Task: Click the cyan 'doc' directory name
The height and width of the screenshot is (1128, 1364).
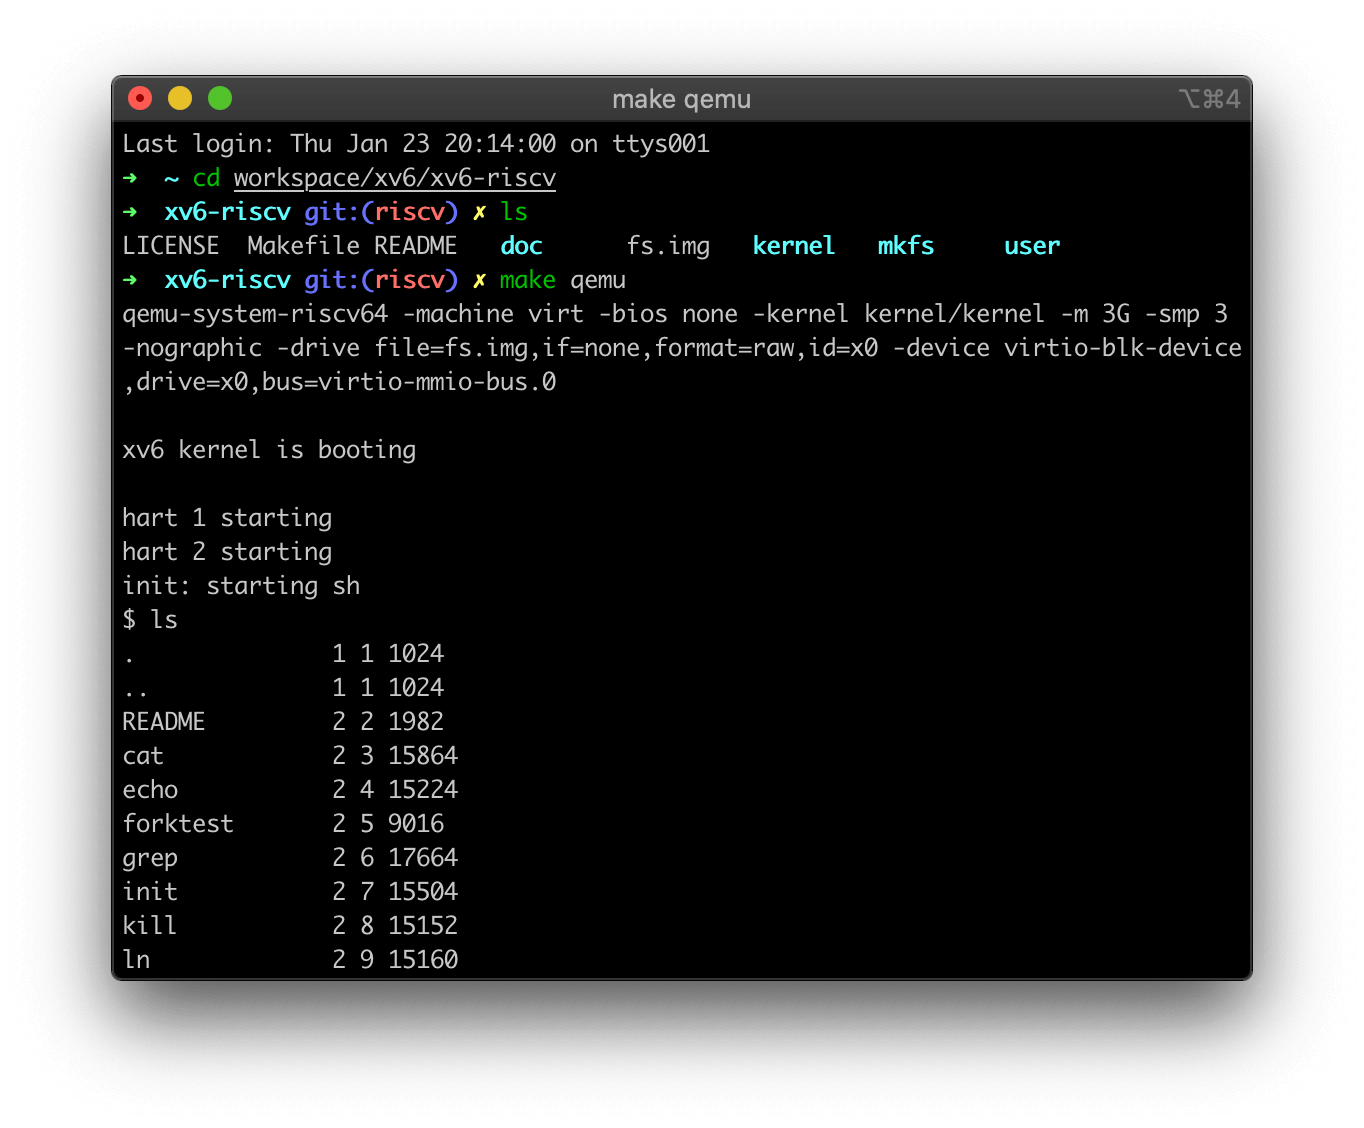Action: (521, 246)
